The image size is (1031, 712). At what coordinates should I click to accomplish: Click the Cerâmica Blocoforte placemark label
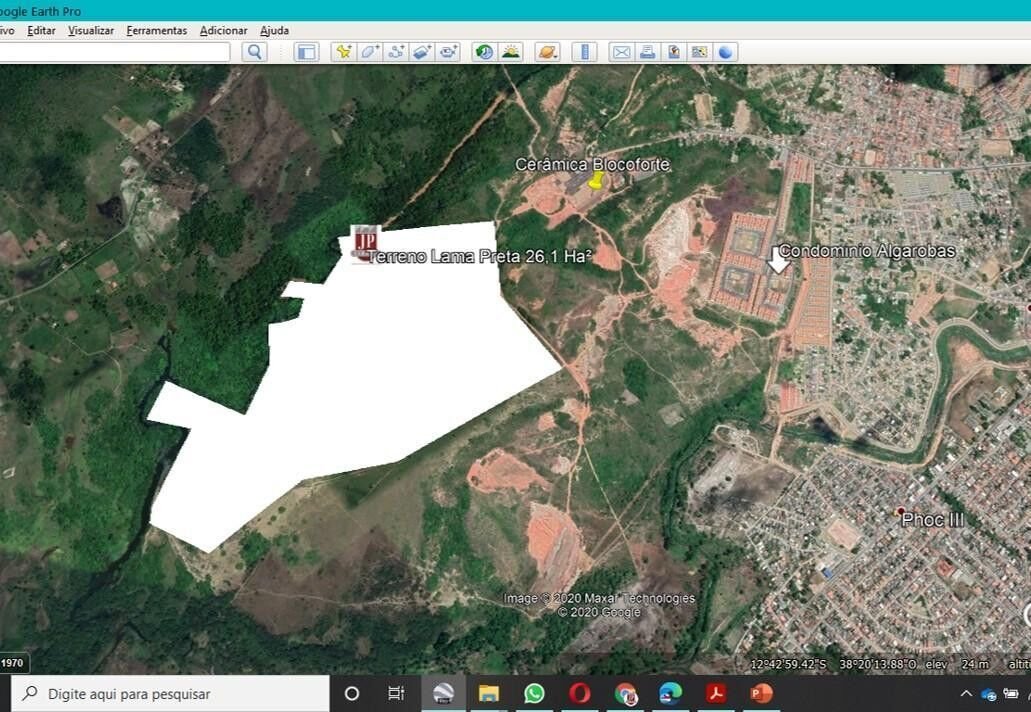[592, 164]
